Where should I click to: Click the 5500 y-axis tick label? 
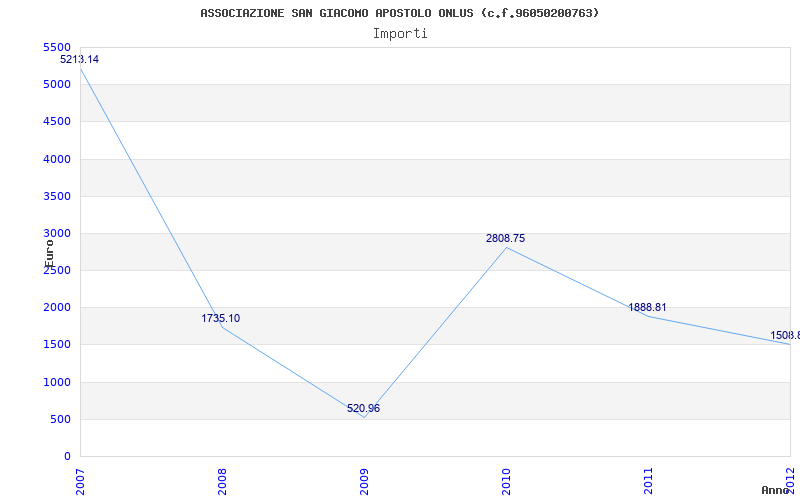(57, 47)
